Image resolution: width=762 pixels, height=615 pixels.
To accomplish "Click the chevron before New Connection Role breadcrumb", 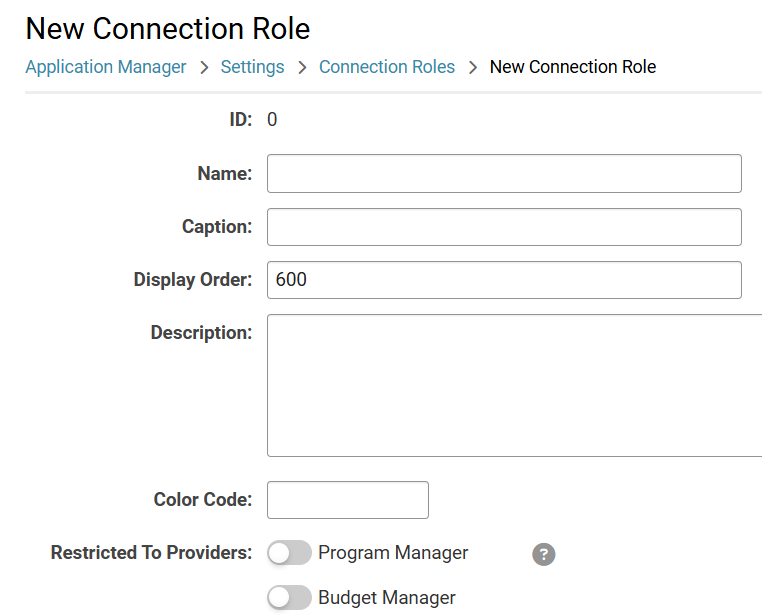I will (473, 68).
